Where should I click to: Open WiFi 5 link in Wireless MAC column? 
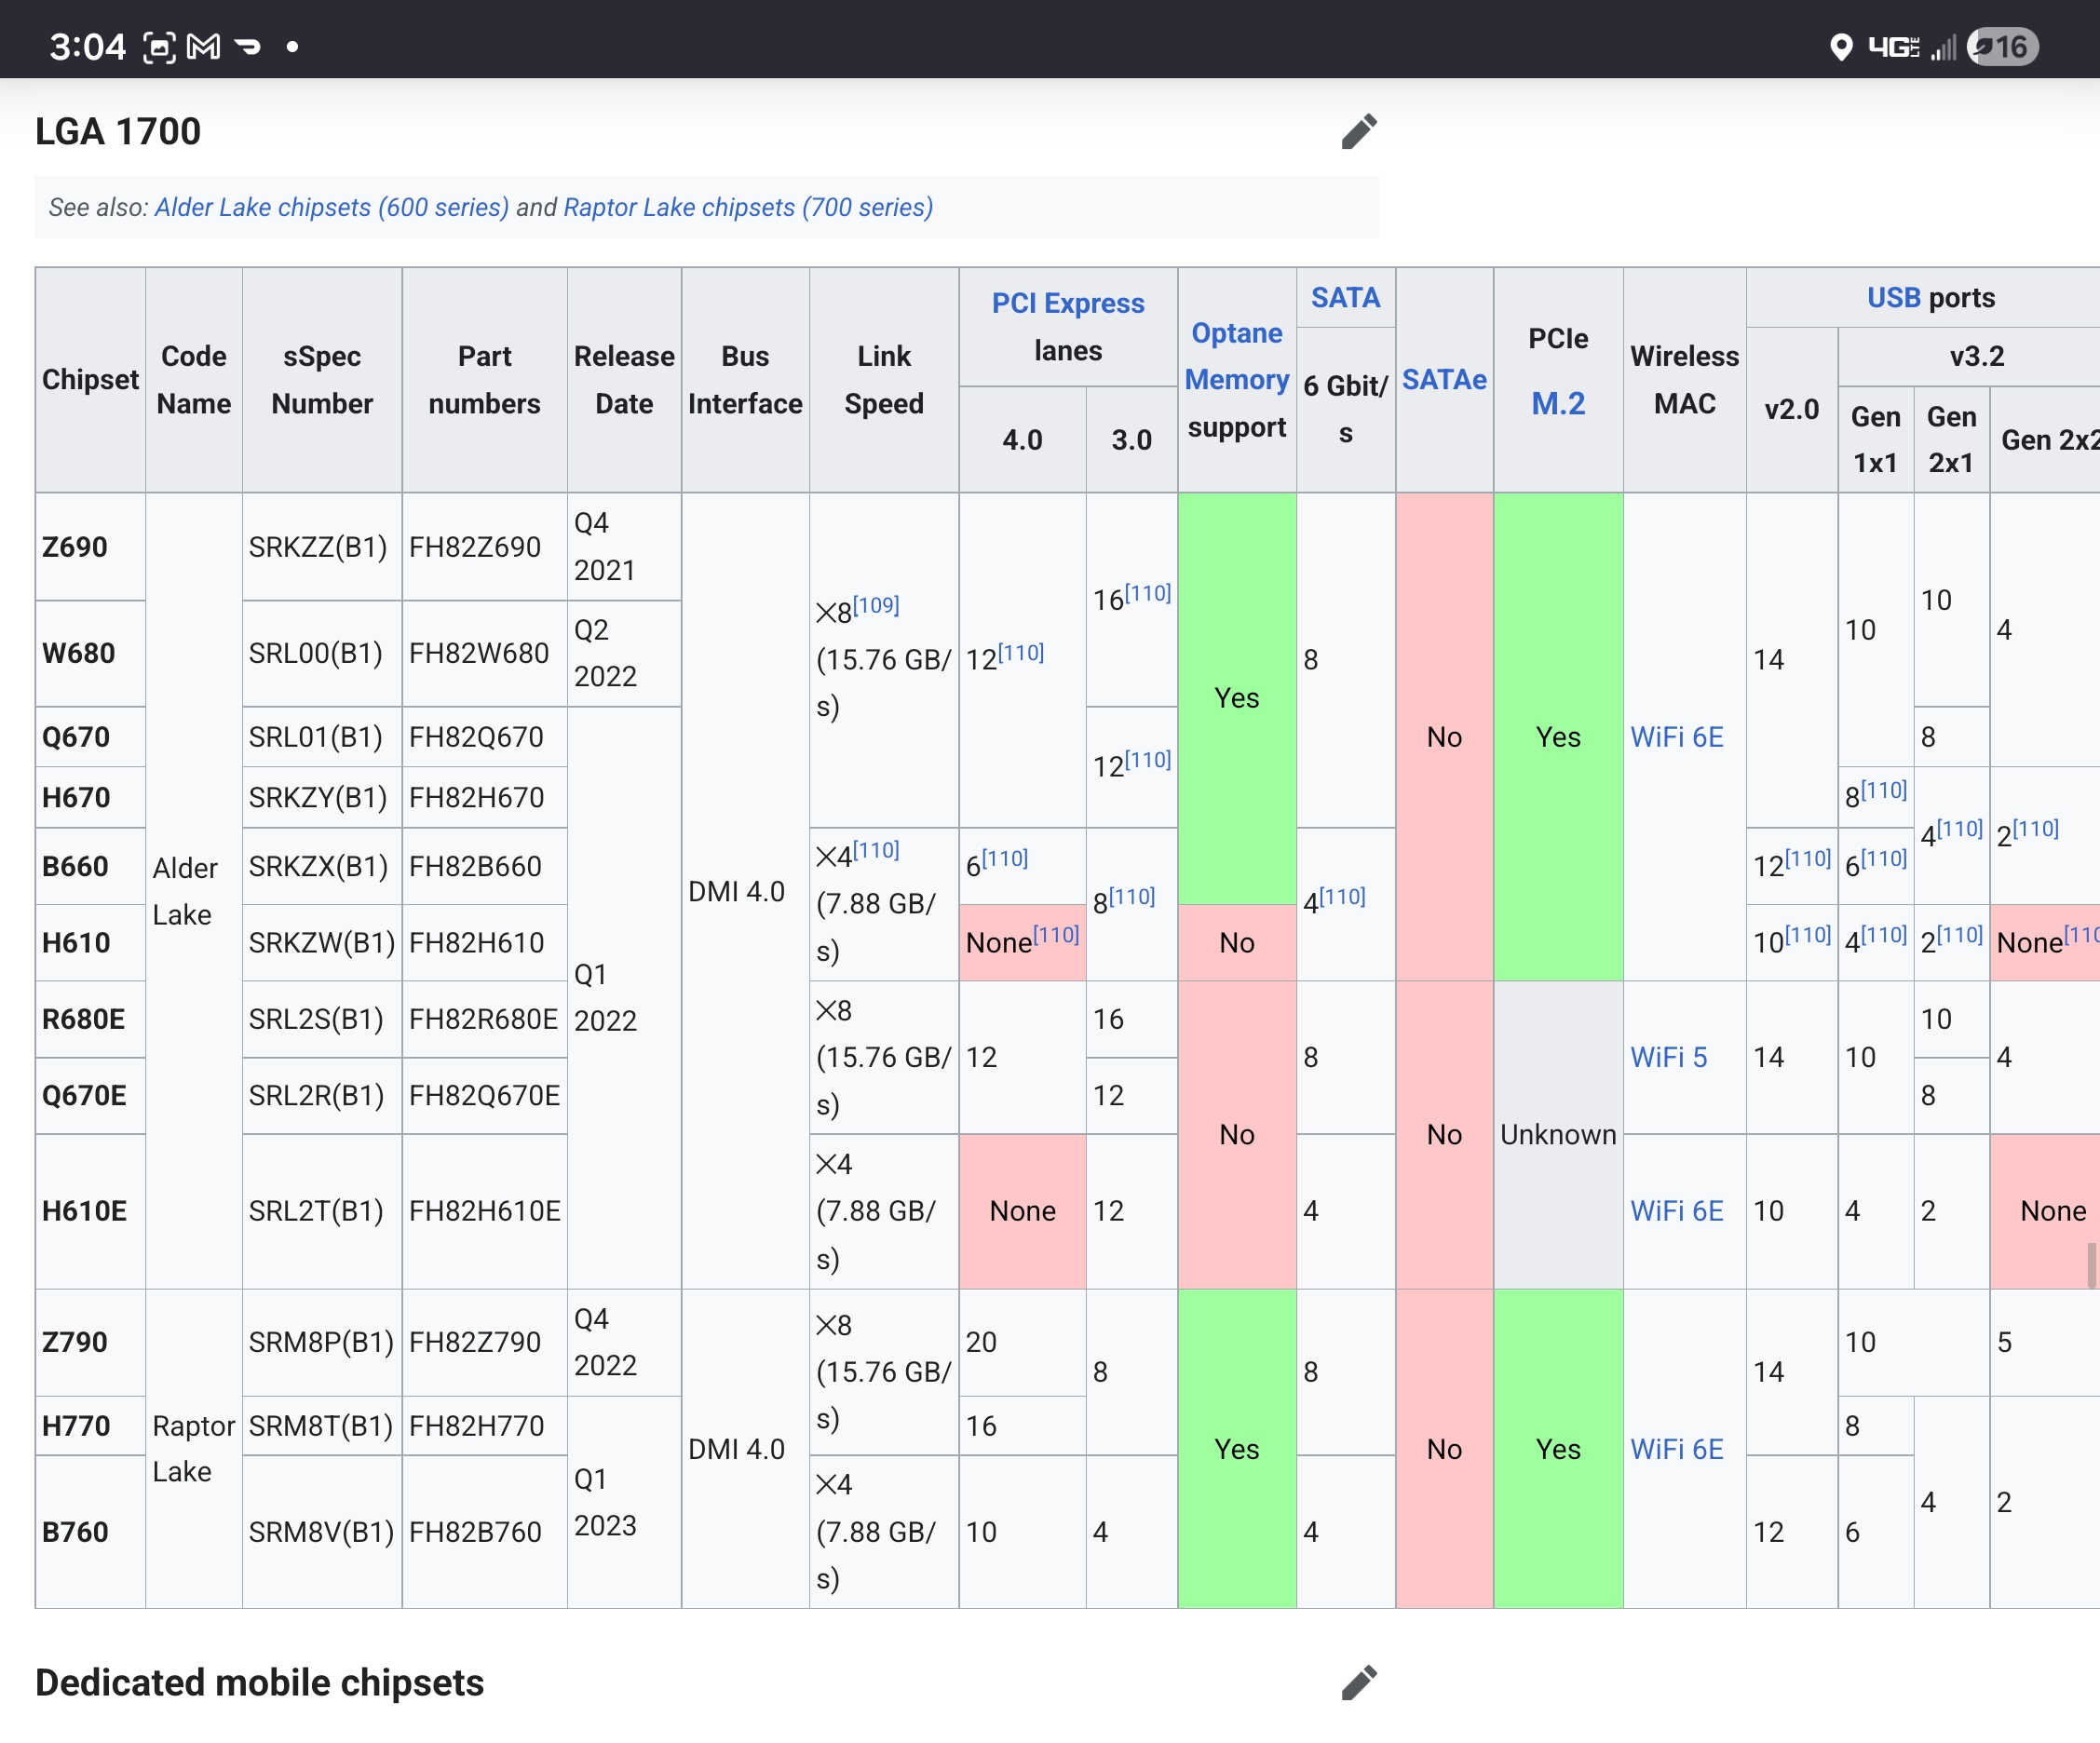click(x=1668, y=1056)
